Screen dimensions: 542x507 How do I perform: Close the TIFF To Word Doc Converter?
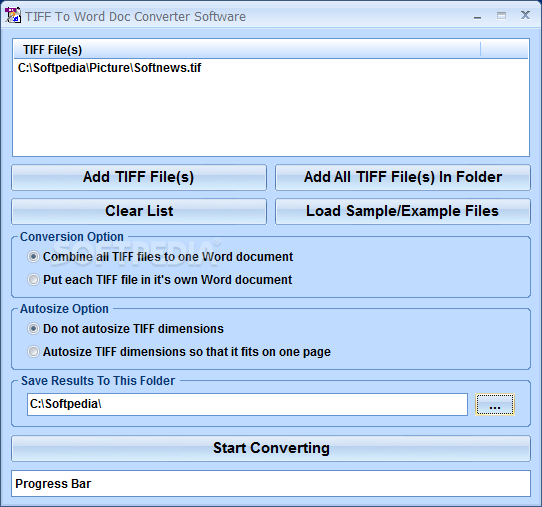click(x=525, y=16)
